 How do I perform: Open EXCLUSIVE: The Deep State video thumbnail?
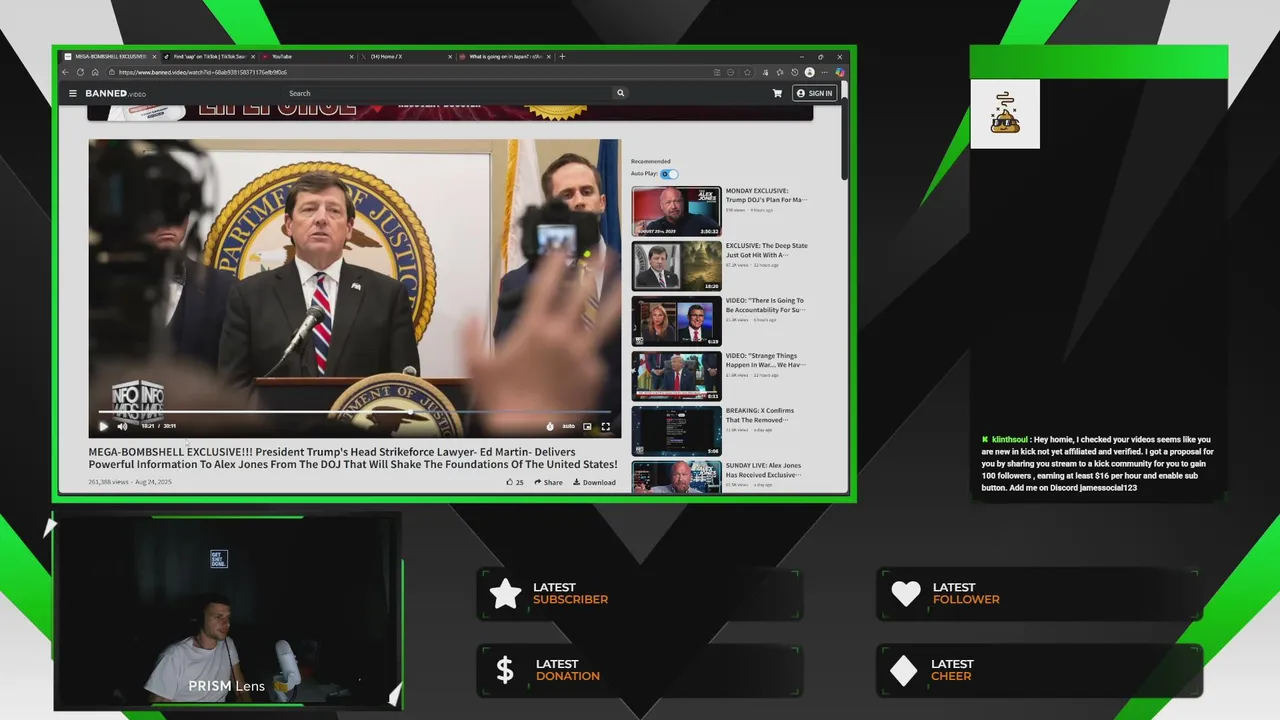coord(676,266)
